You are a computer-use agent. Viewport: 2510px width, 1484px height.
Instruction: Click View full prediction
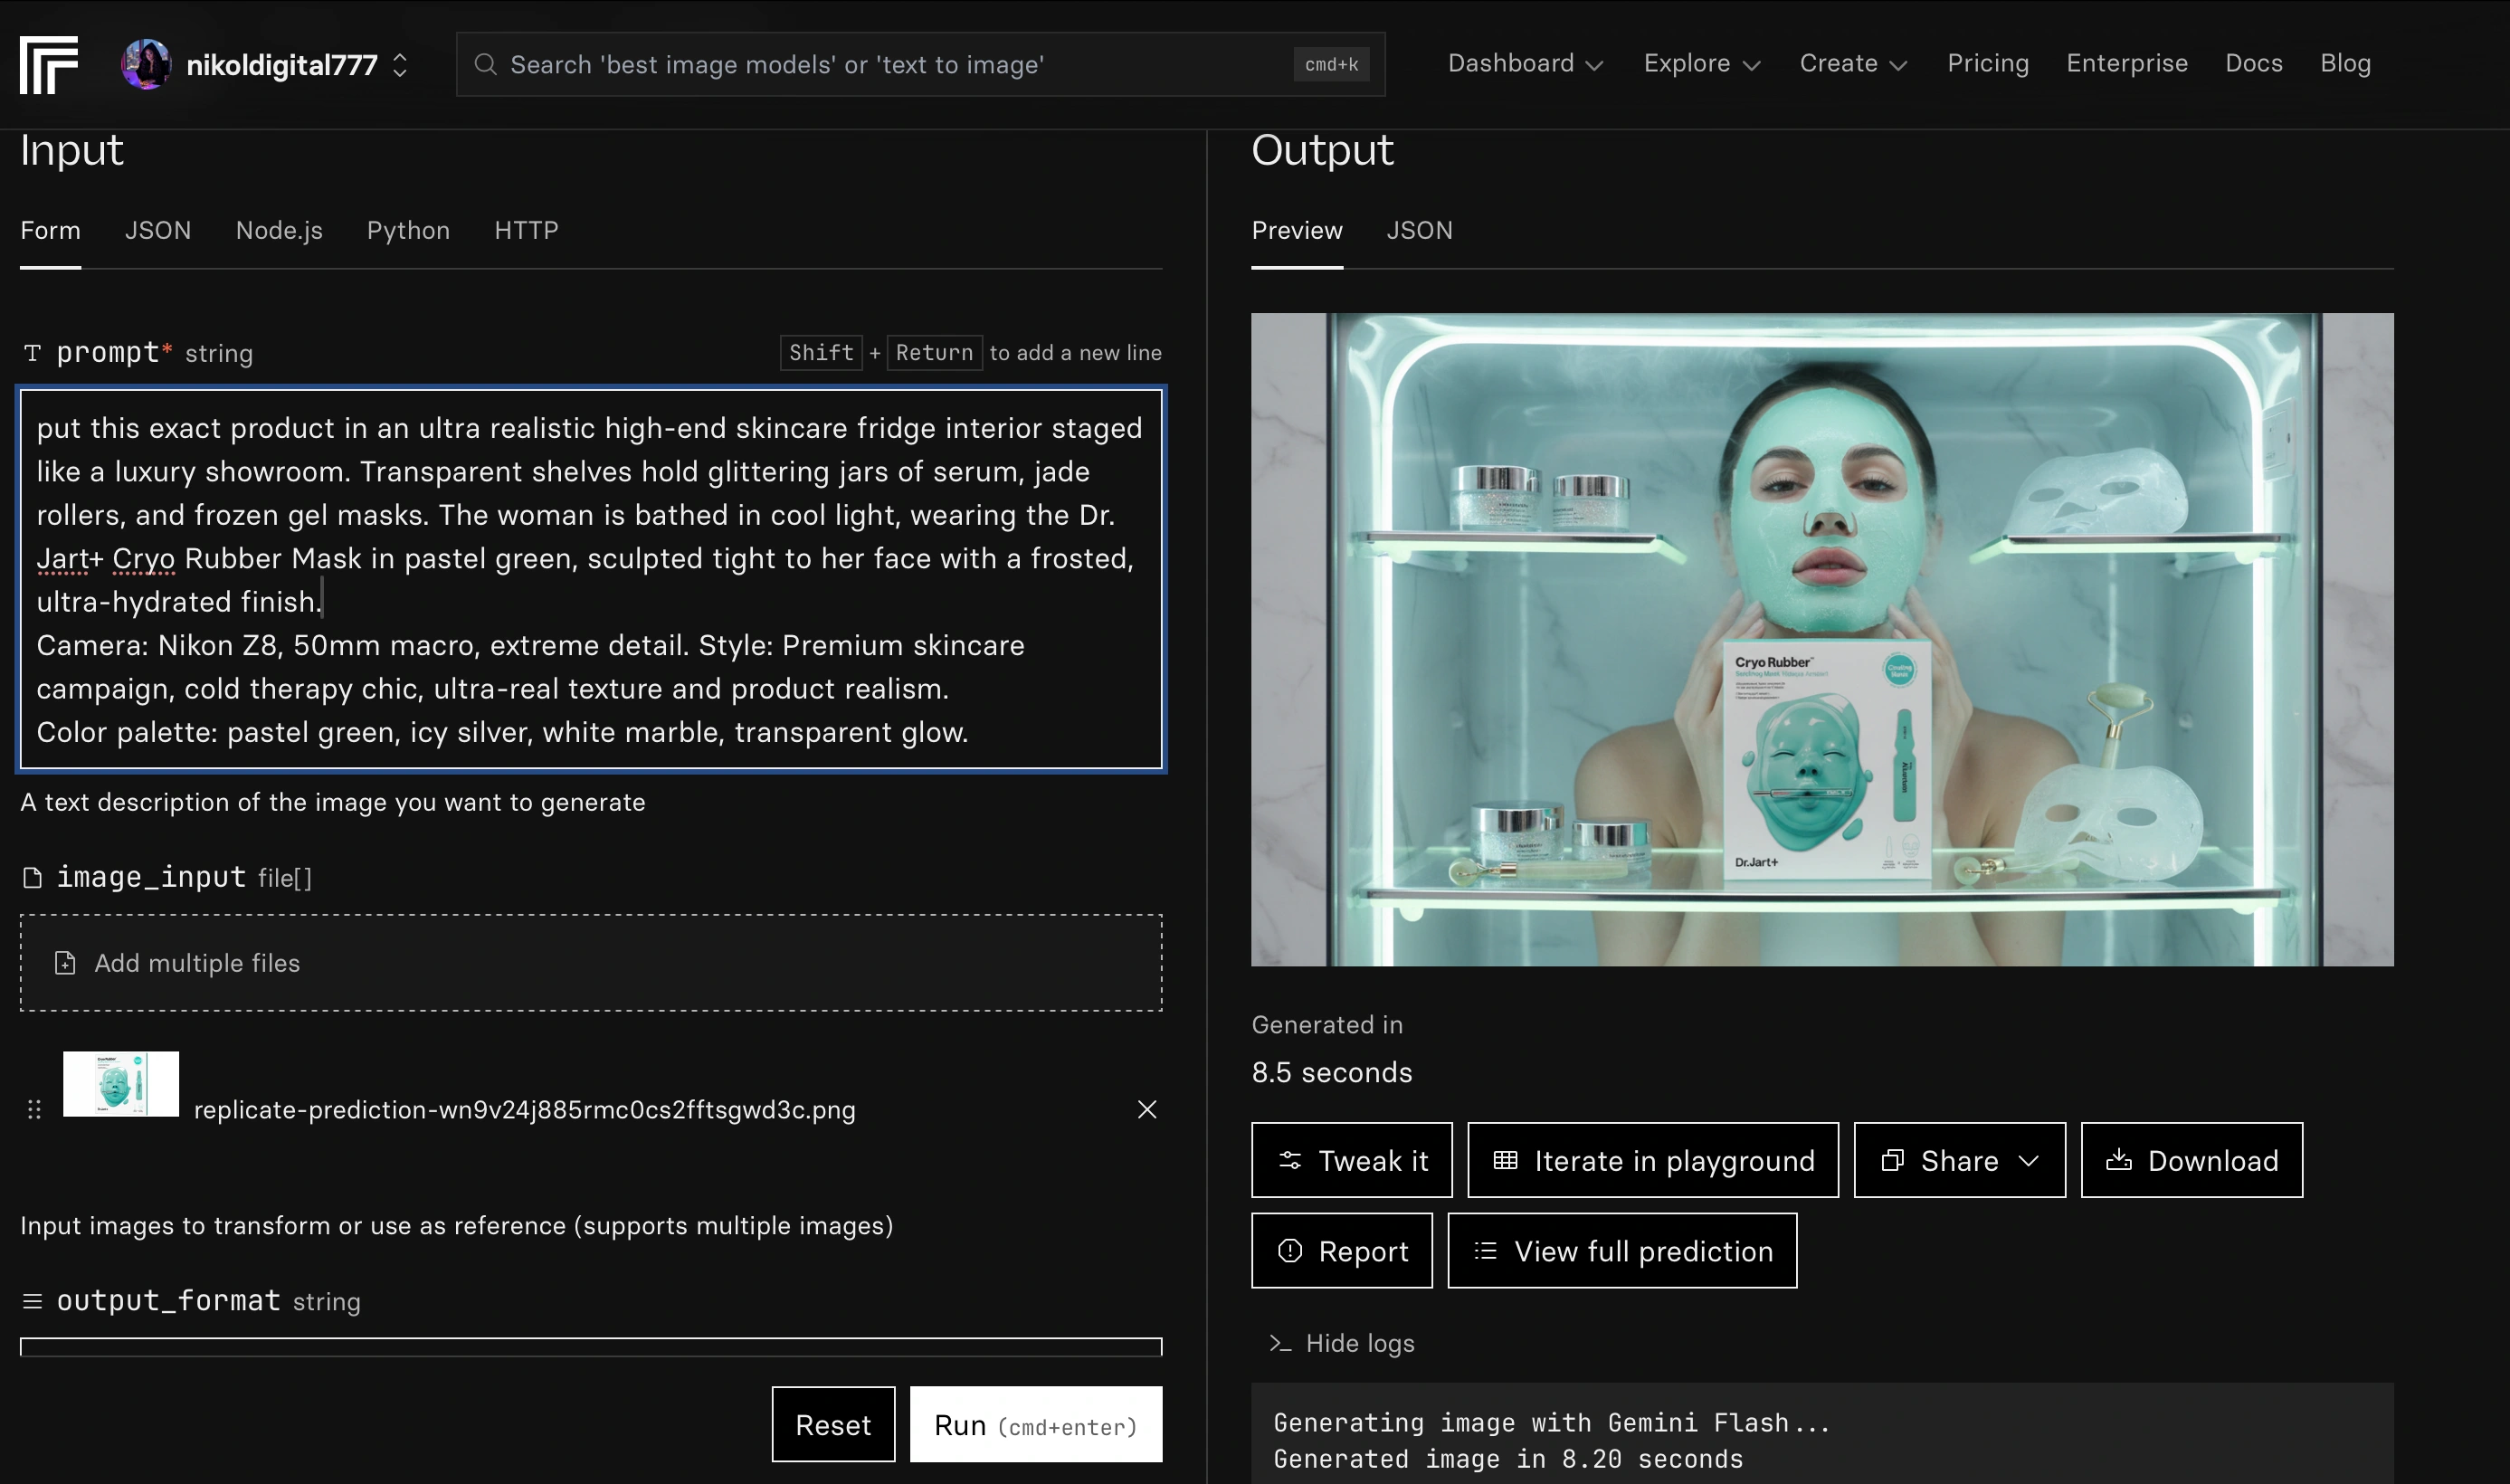(x=1623, y=1251)
